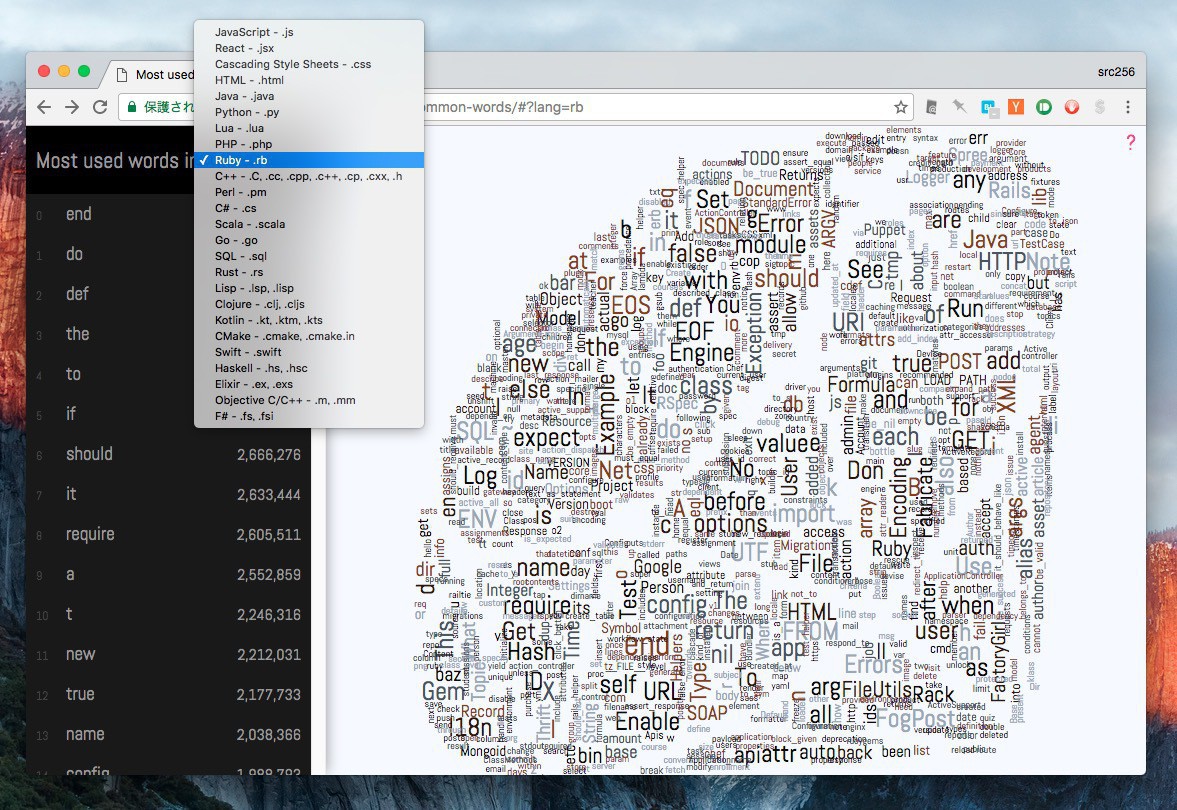This screenshot has width=1177, height=810.
Task: Select JavaScript - .js from the list
Action: point(254,32)
